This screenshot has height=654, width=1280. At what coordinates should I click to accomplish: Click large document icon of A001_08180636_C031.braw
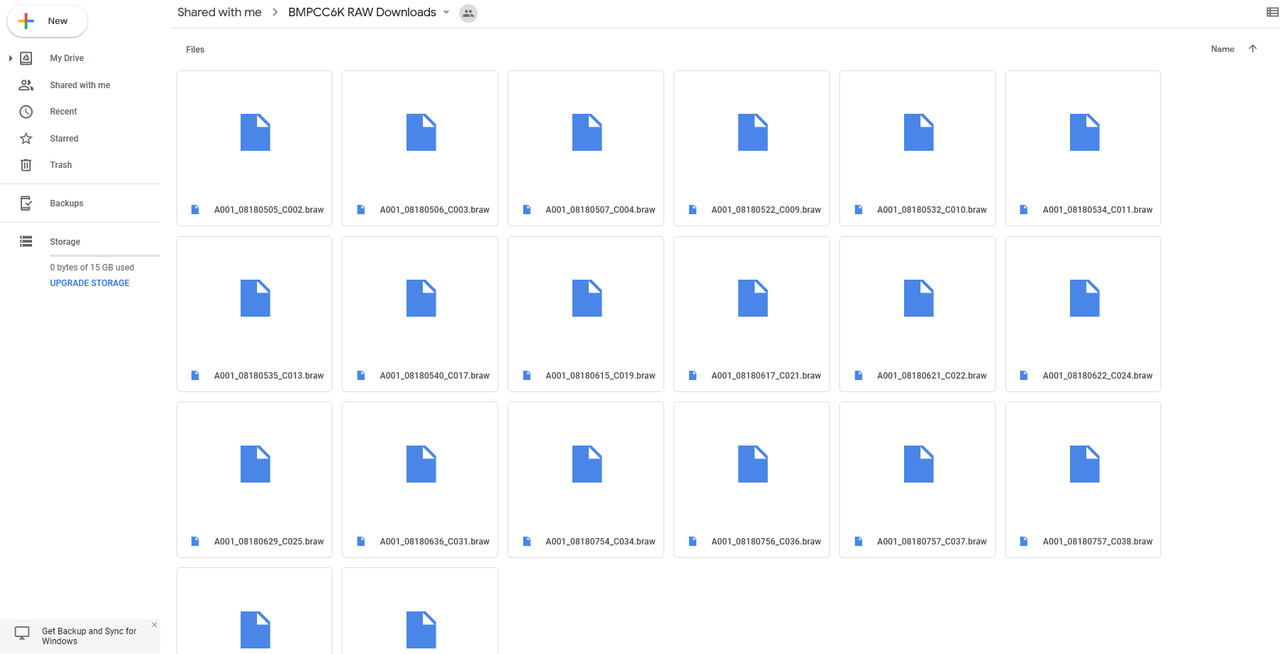tap(421, 465)
